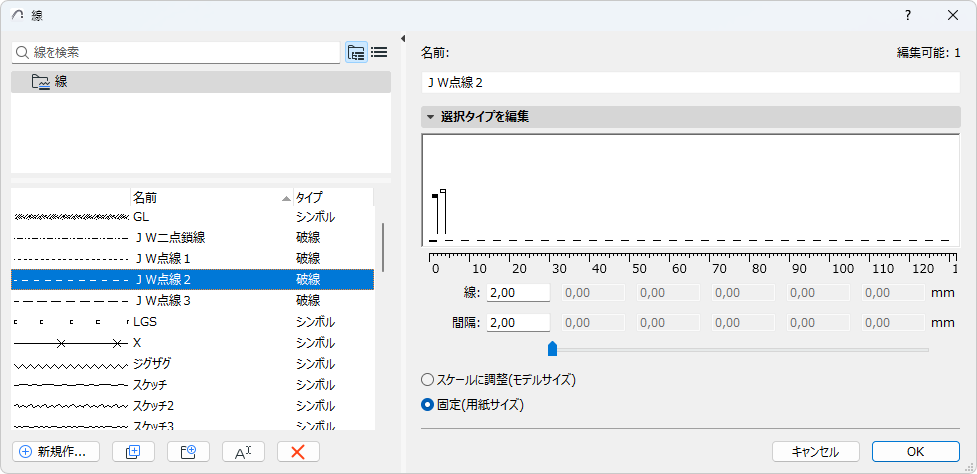Select the スケッチ line row
Viewport: 977px width, 474px height.
(193, 384)
